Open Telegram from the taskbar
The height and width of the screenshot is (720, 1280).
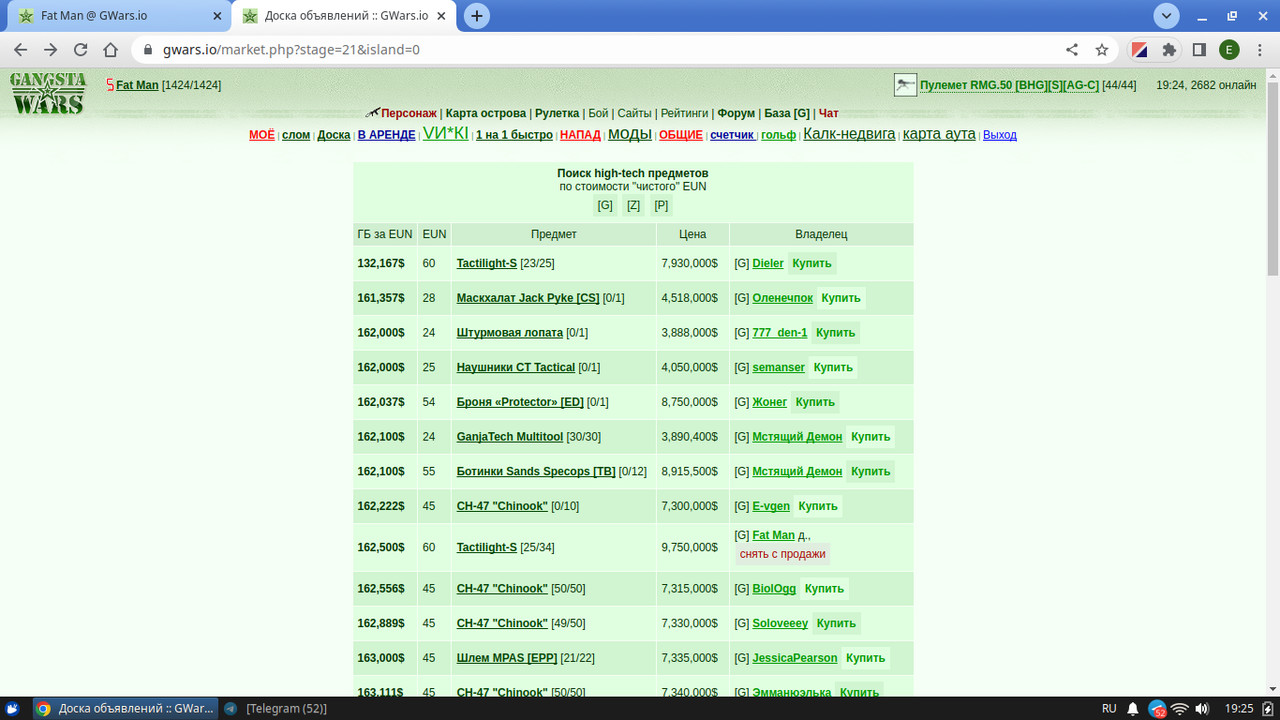(278, 708)
